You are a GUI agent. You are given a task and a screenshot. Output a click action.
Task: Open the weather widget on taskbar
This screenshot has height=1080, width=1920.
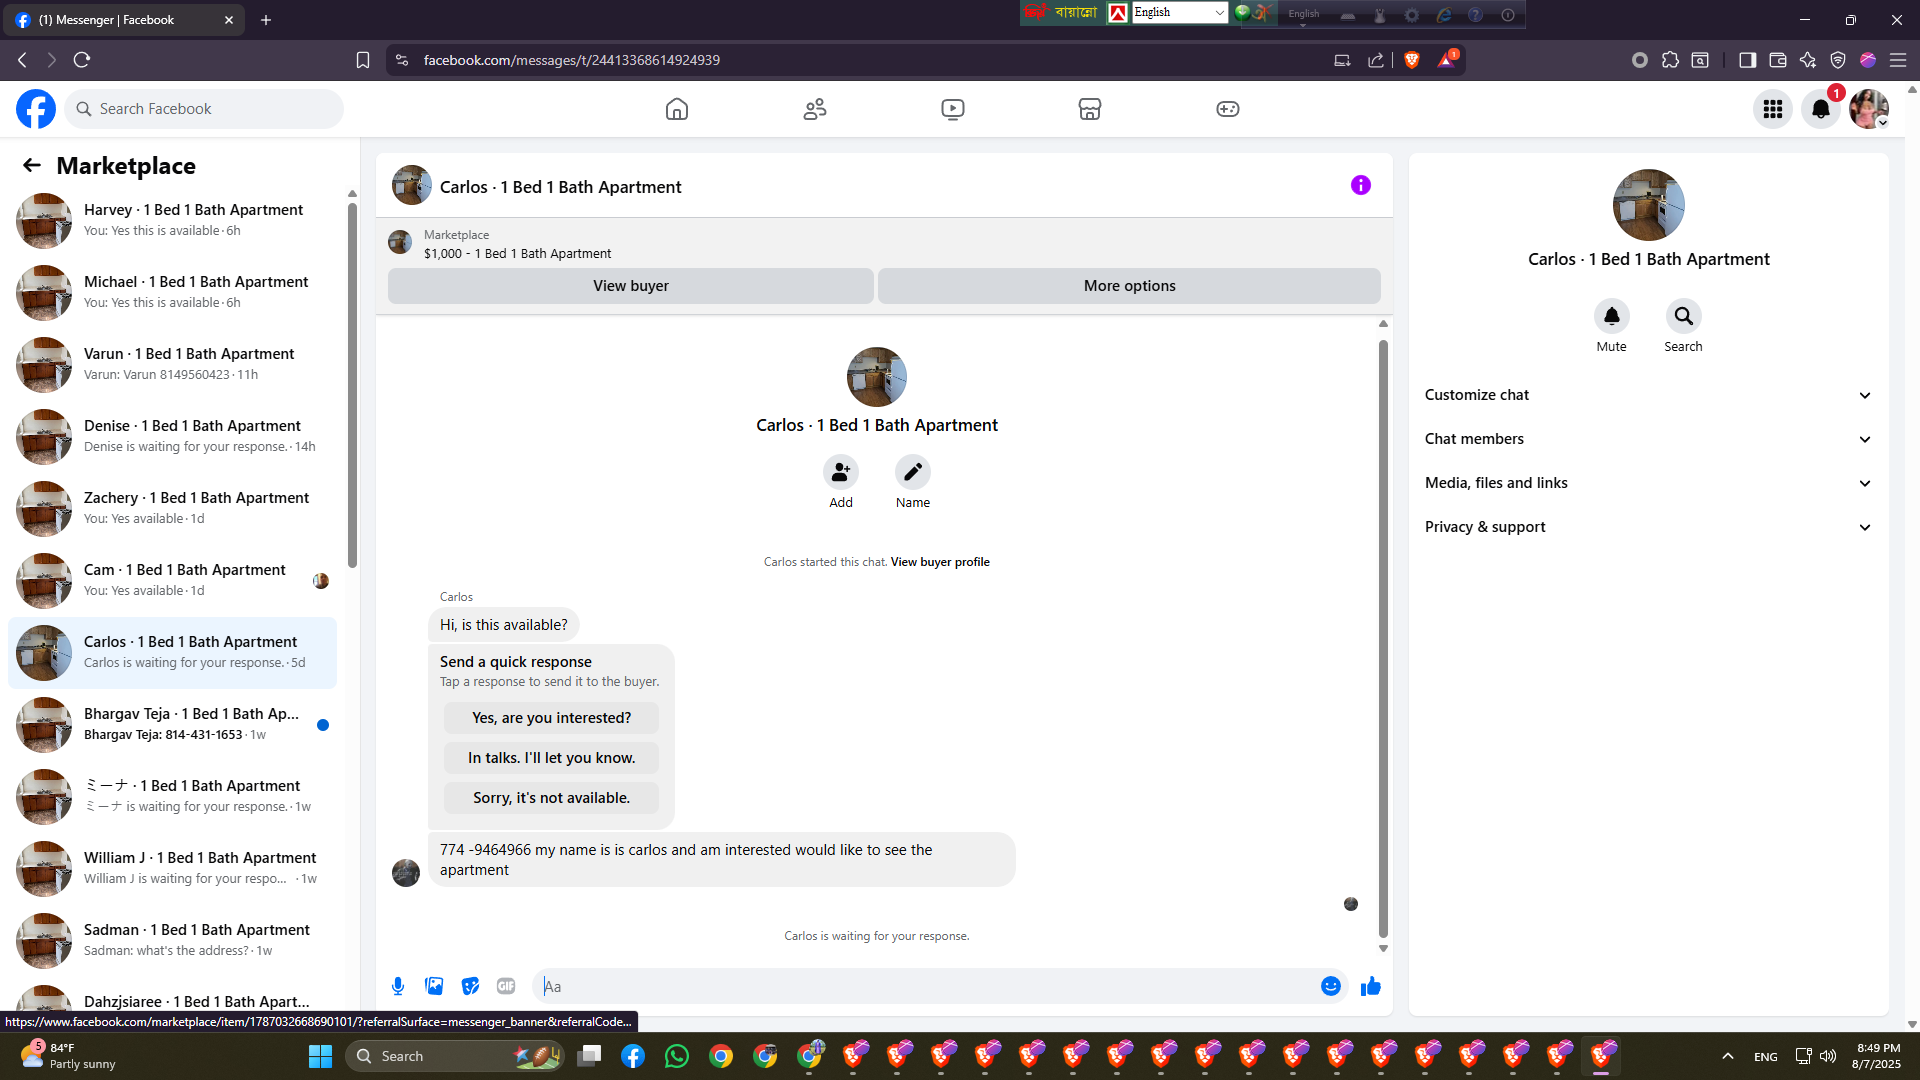coord(68,1056)
